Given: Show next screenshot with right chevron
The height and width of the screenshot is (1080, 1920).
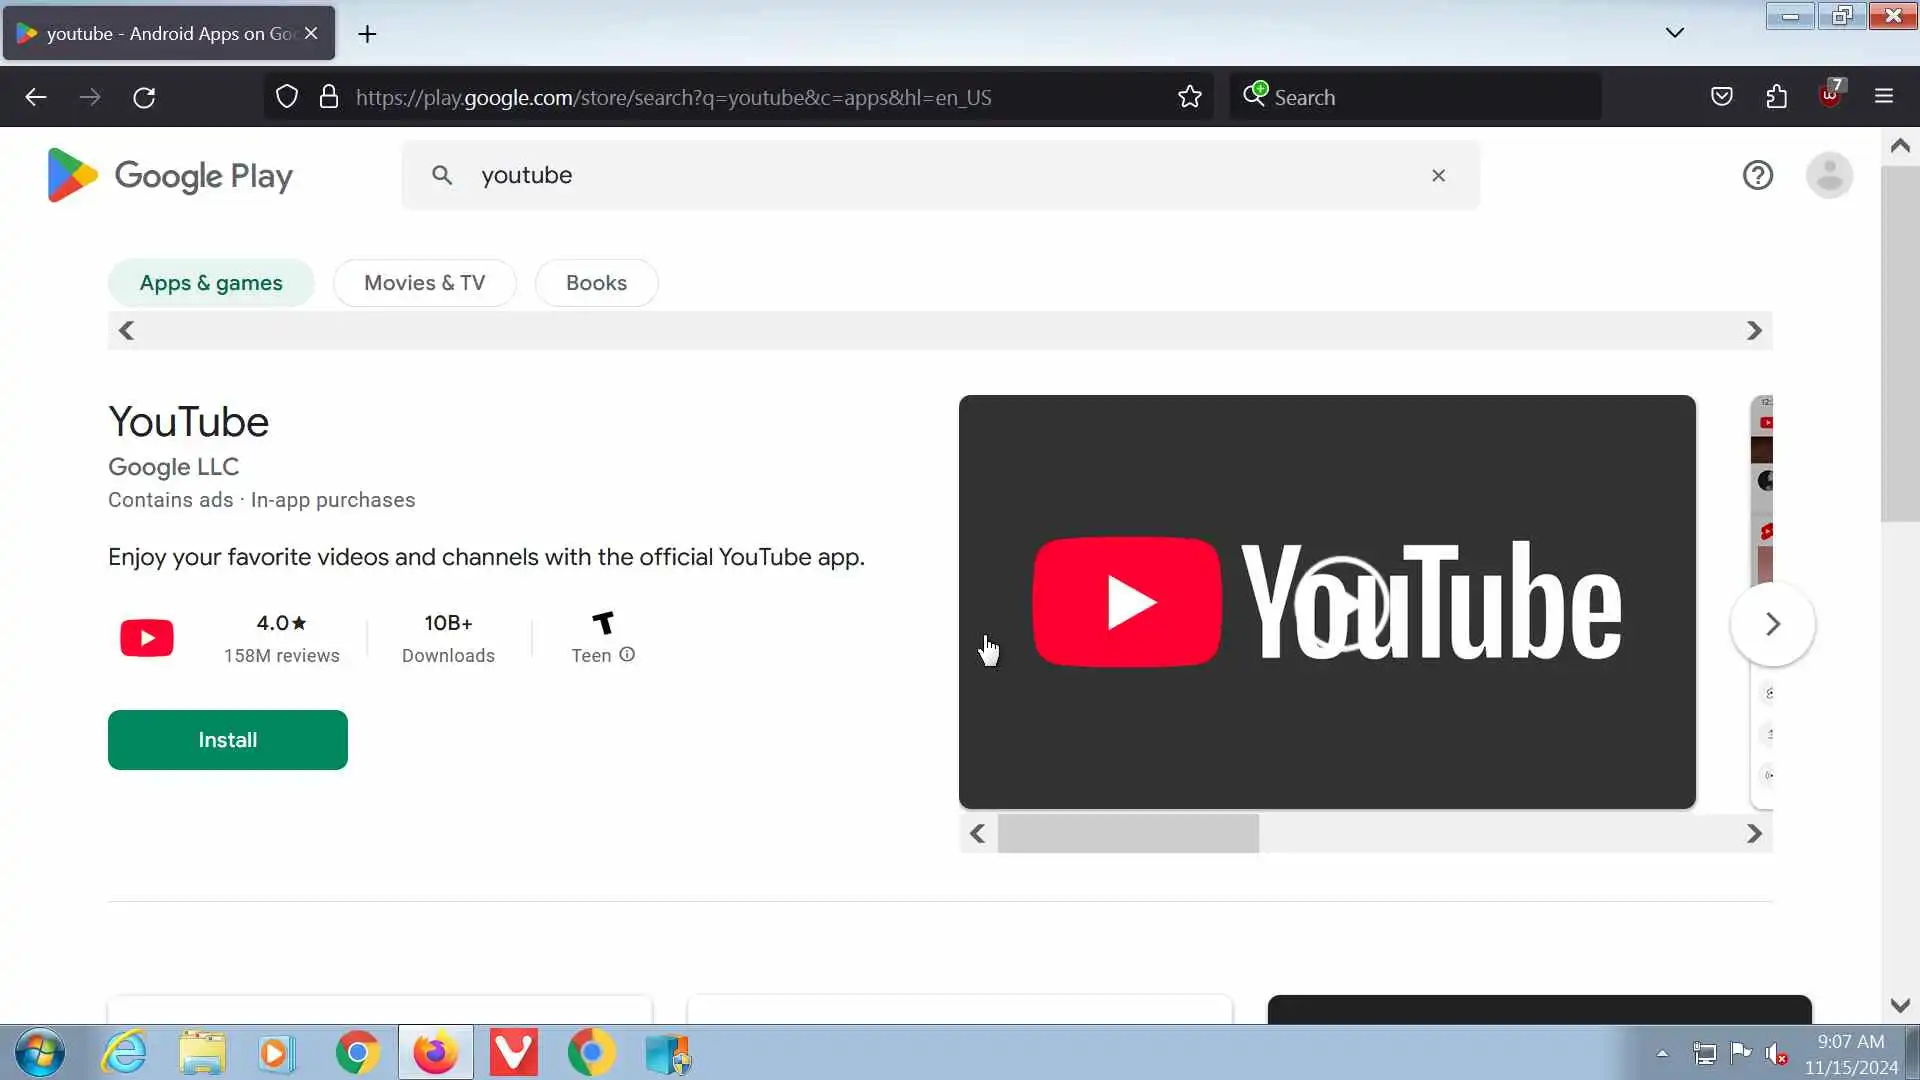Looking at the screenshot, I should (x=1772, y=624).
